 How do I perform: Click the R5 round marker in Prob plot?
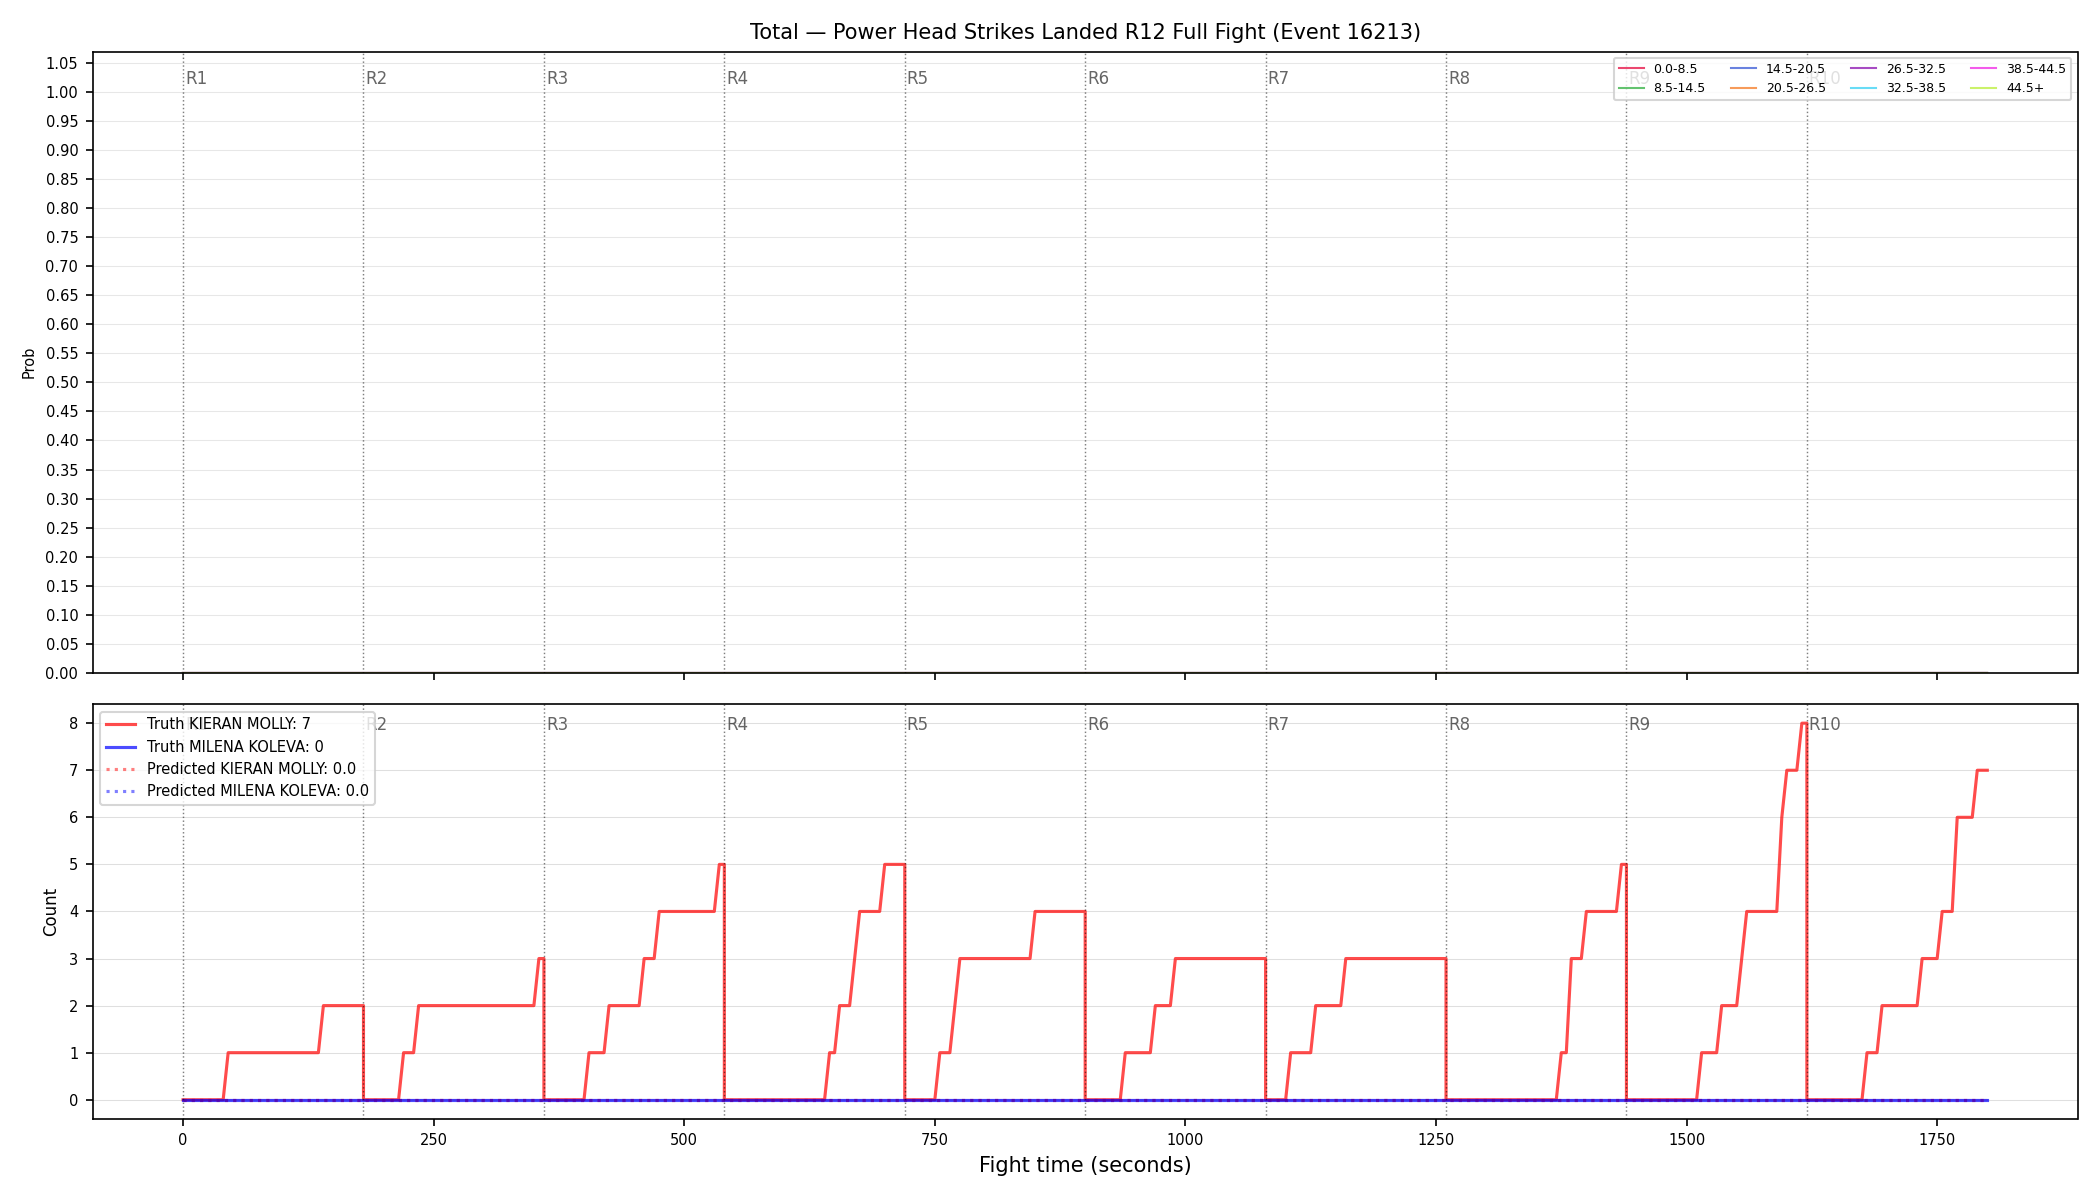click(917, 78)
